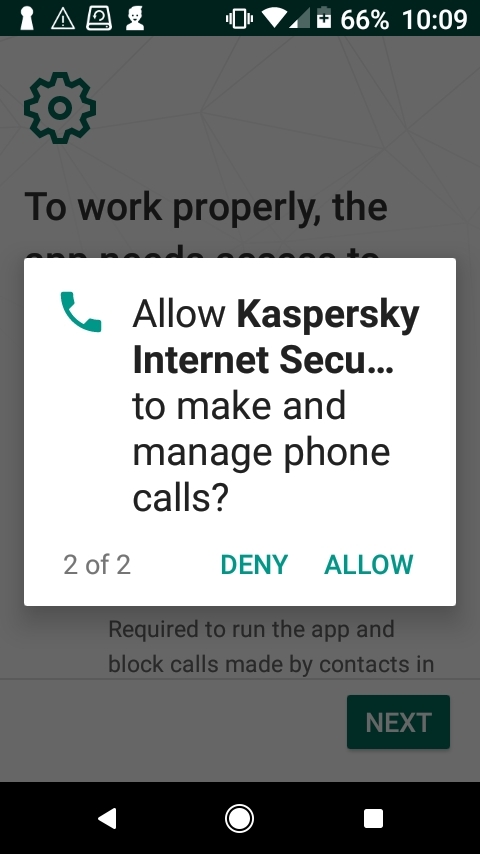Tap the gear settings icon

click(60, 108)
